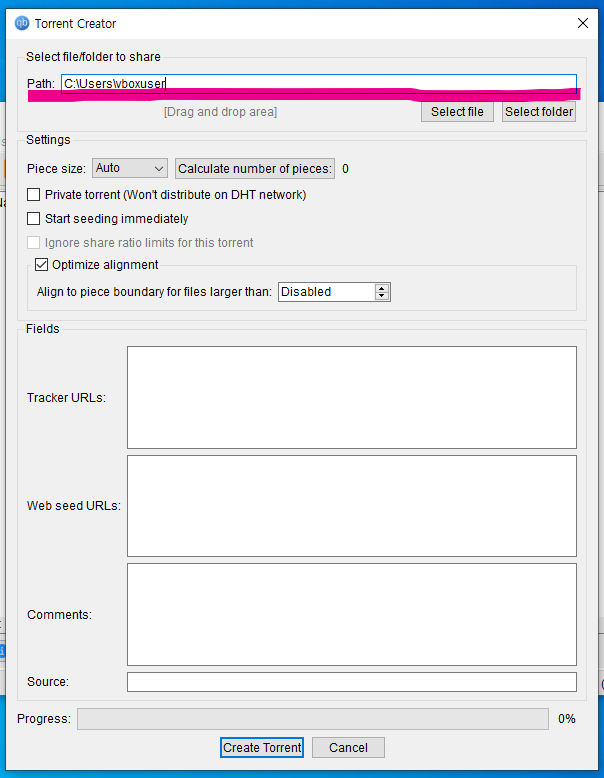
Task: Click the down arrow of alignment spinner
Action: point(382,296)
